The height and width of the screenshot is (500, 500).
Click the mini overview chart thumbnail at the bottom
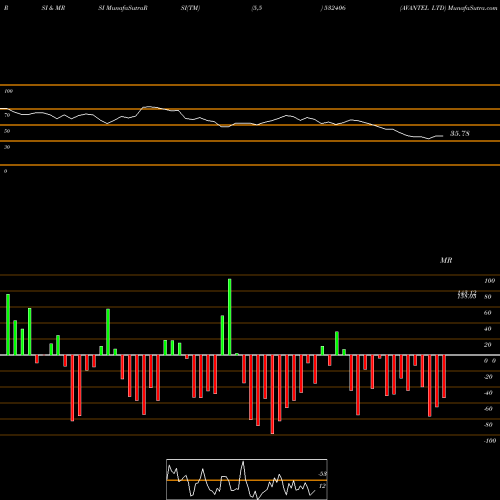click(x=247, y=479)
